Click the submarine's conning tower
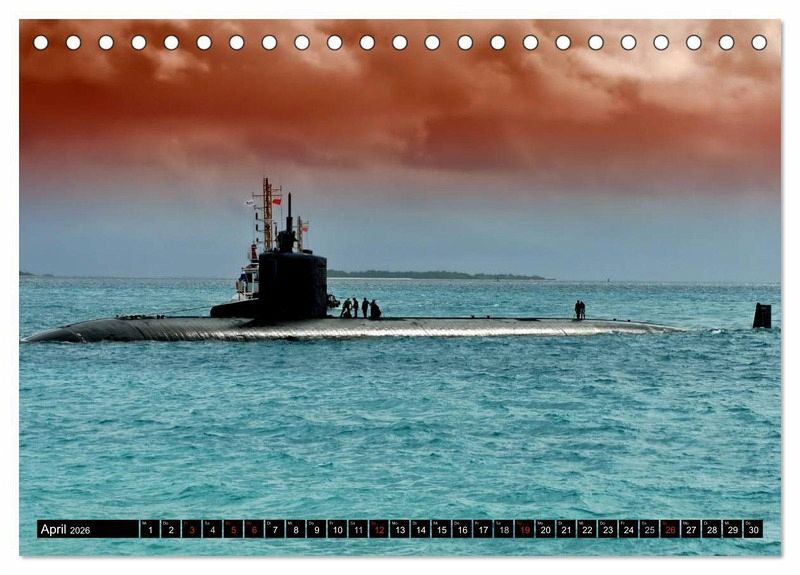800x575 pixels. click(292, 283)
